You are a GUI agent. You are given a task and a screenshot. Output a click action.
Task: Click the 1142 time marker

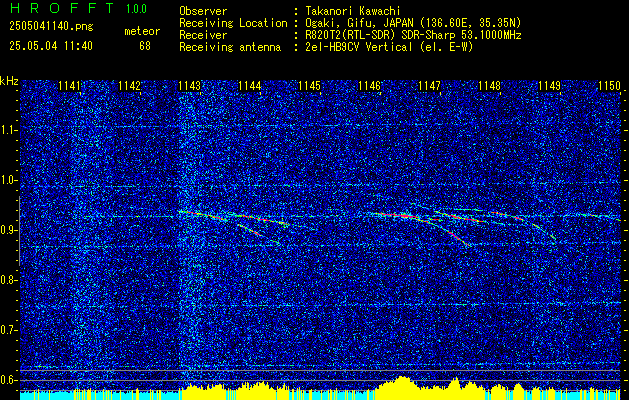pos(130,86)
